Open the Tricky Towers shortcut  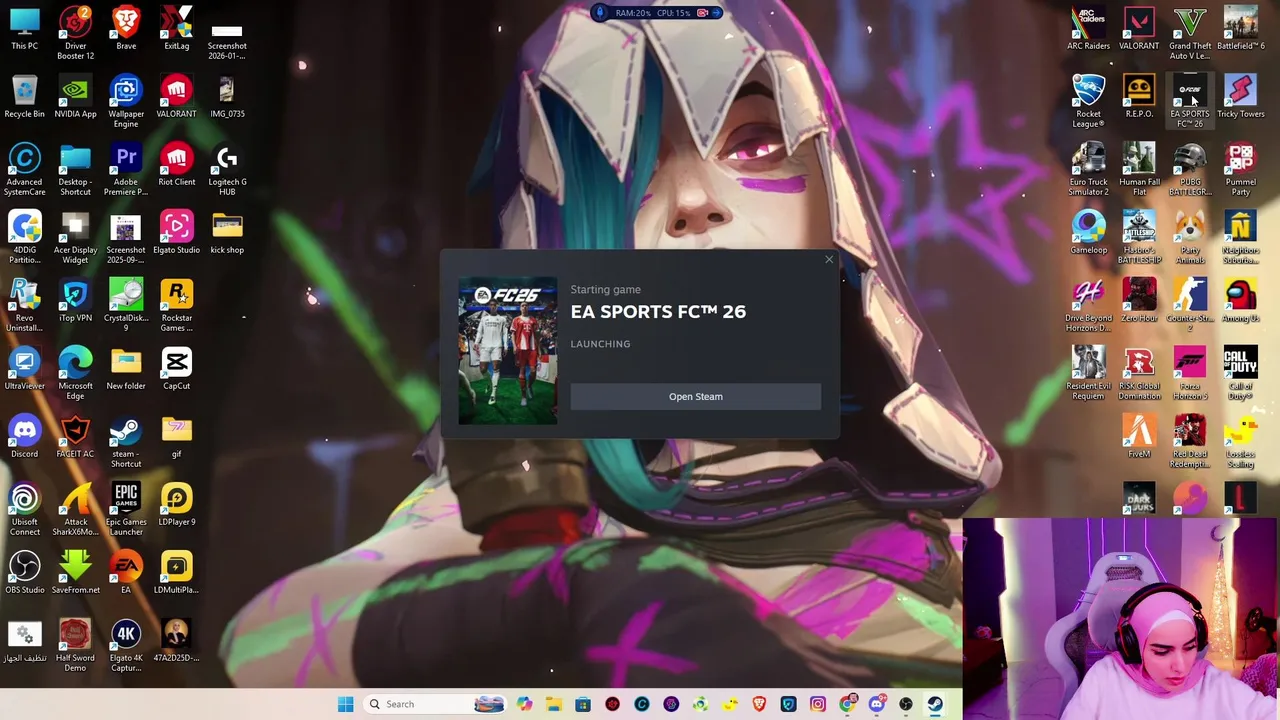[1241, 97]
